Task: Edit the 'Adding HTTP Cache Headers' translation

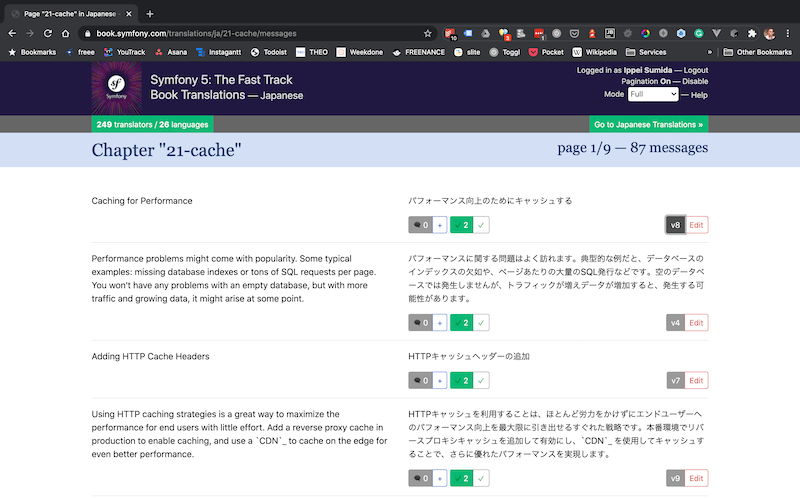Action: tap(696, 381)
